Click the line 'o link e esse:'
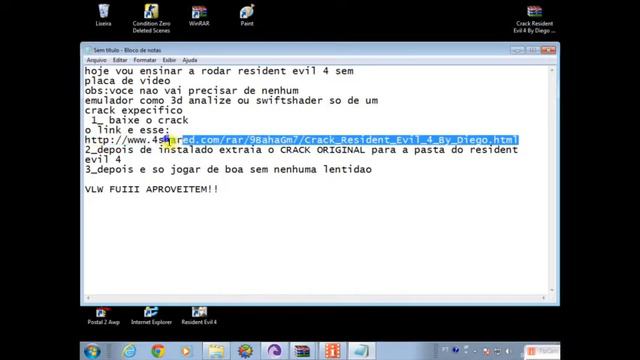 (127, 130)
